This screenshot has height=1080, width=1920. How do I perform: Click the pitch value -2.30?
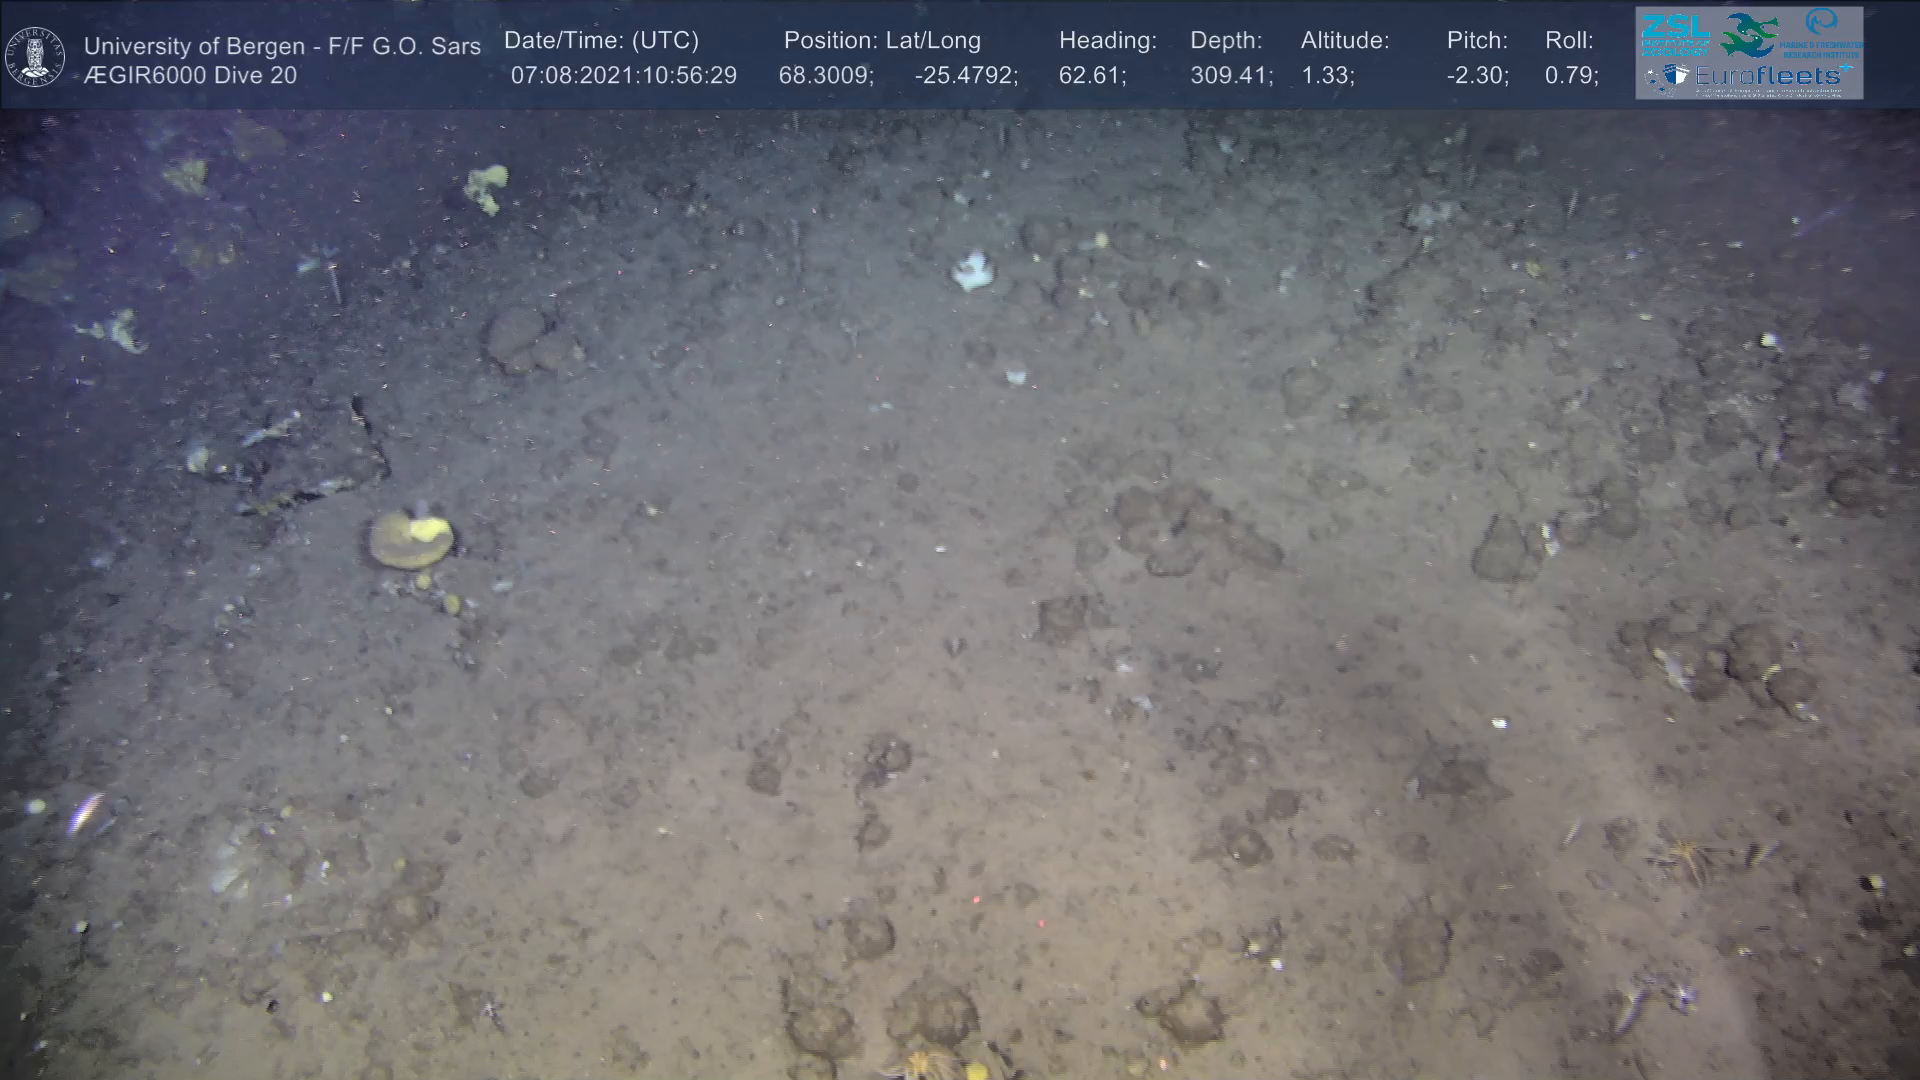[x=1477, y=76]
